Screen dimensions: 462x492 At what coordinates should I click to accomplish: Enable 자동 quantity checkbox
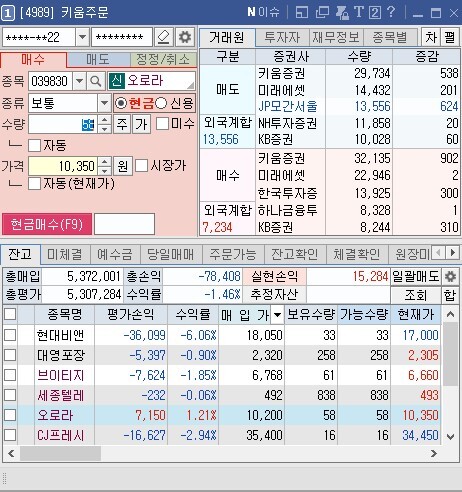coord(34,146)
